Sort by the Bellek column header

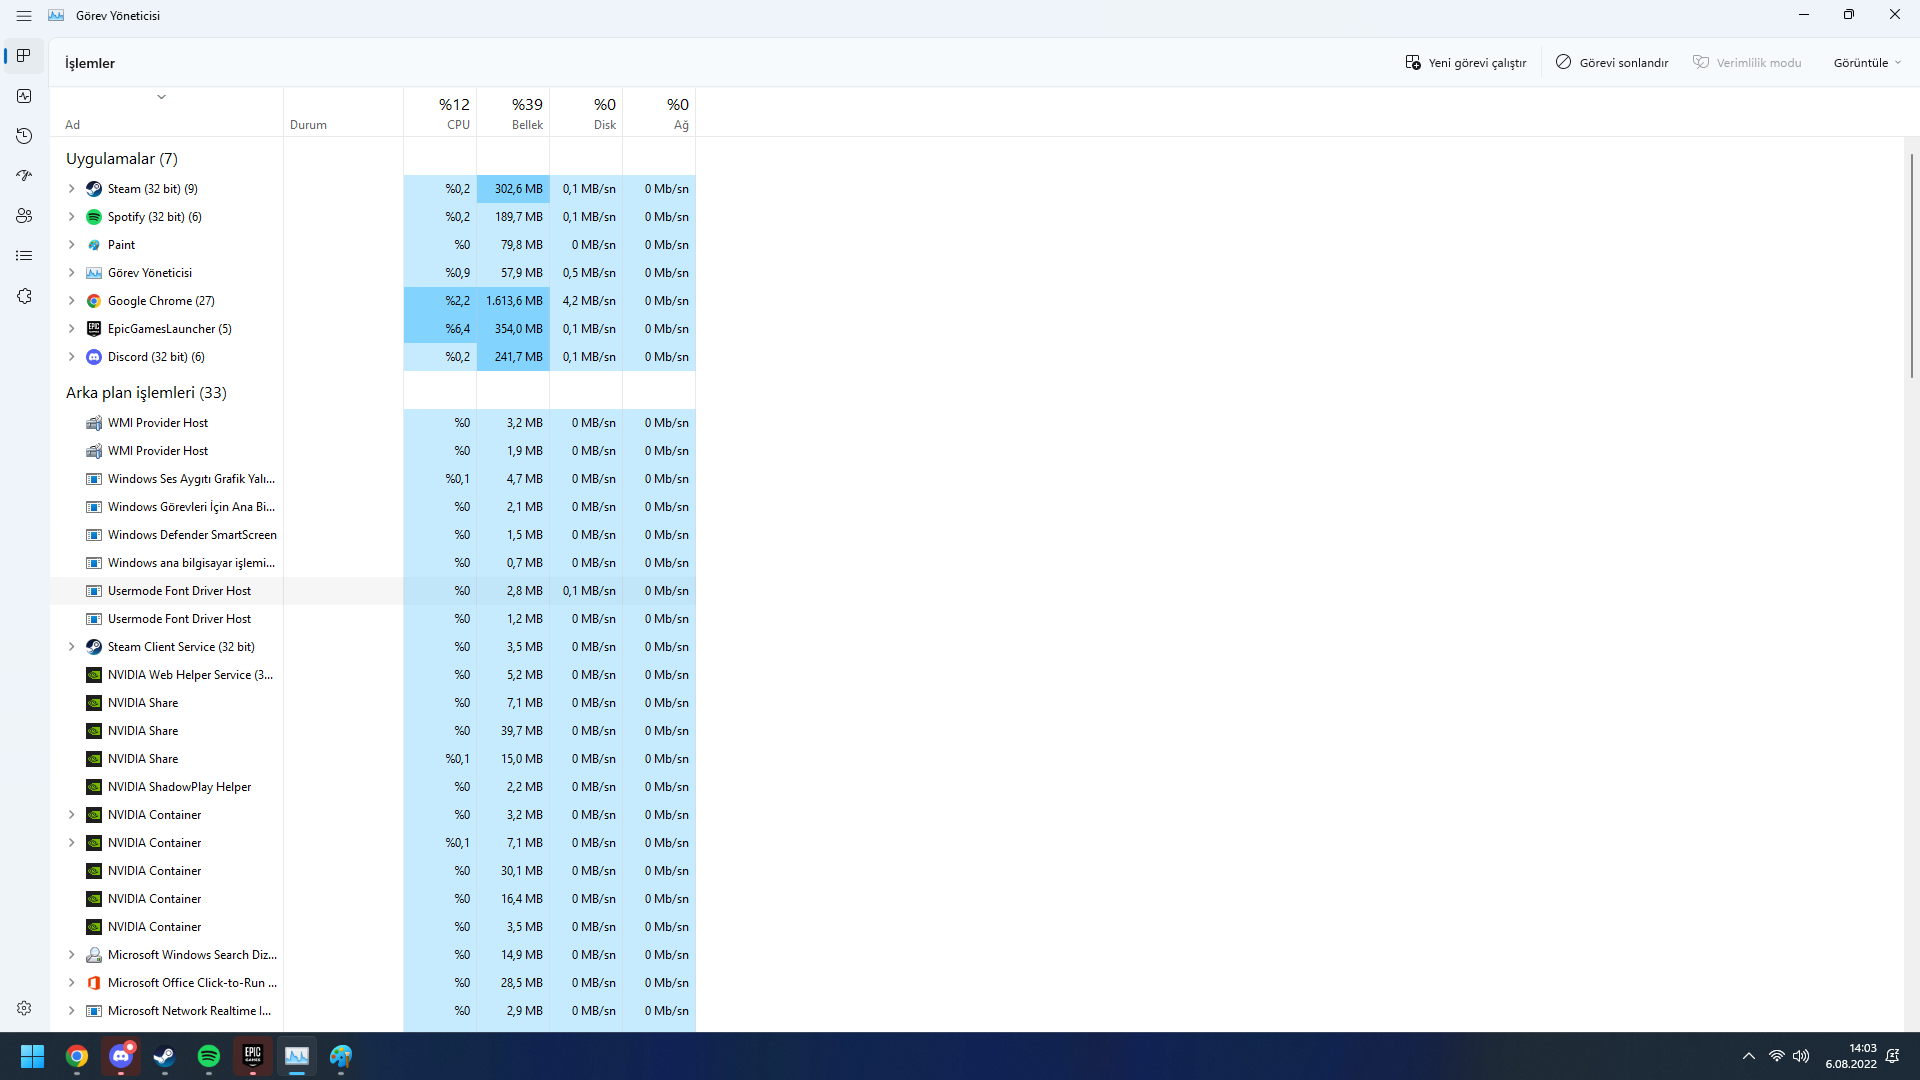514,113
